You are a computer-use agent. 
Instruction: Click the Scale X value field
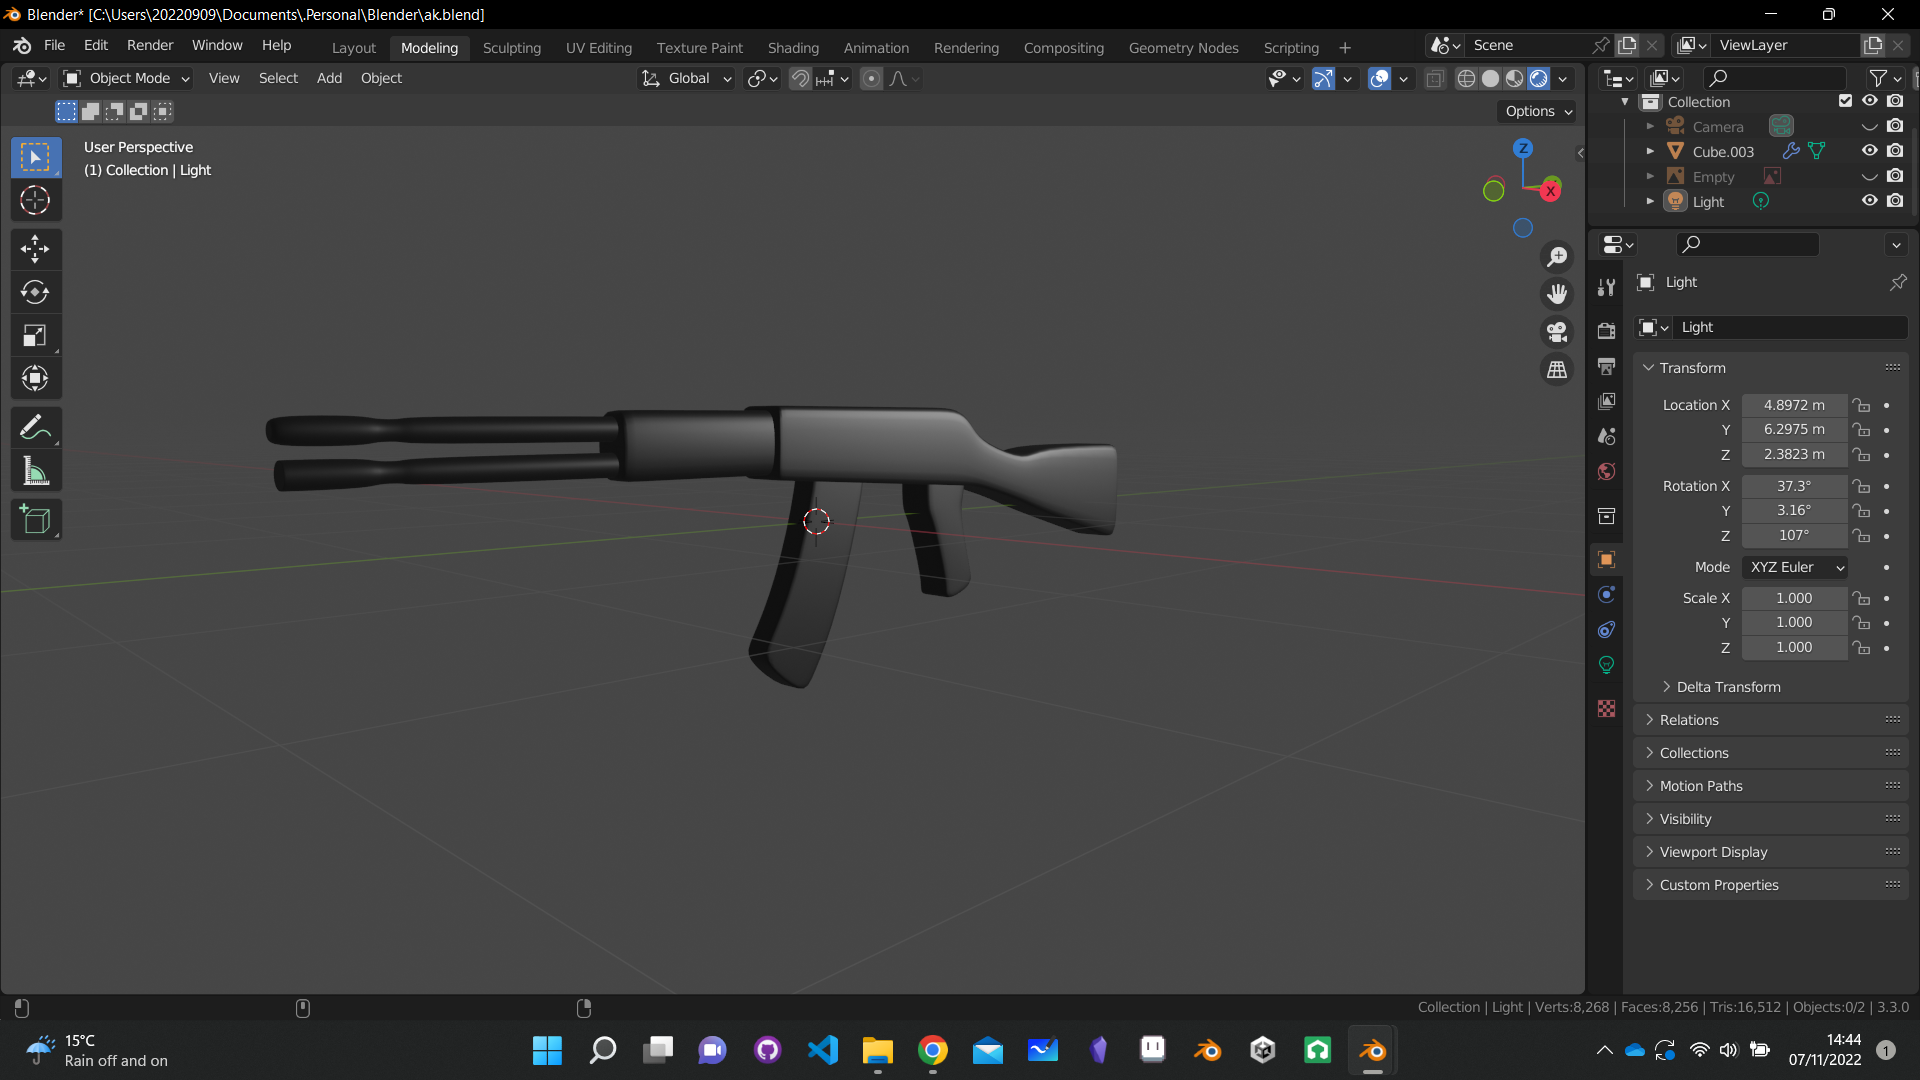pyautogui.click(x=1794, y=598)
